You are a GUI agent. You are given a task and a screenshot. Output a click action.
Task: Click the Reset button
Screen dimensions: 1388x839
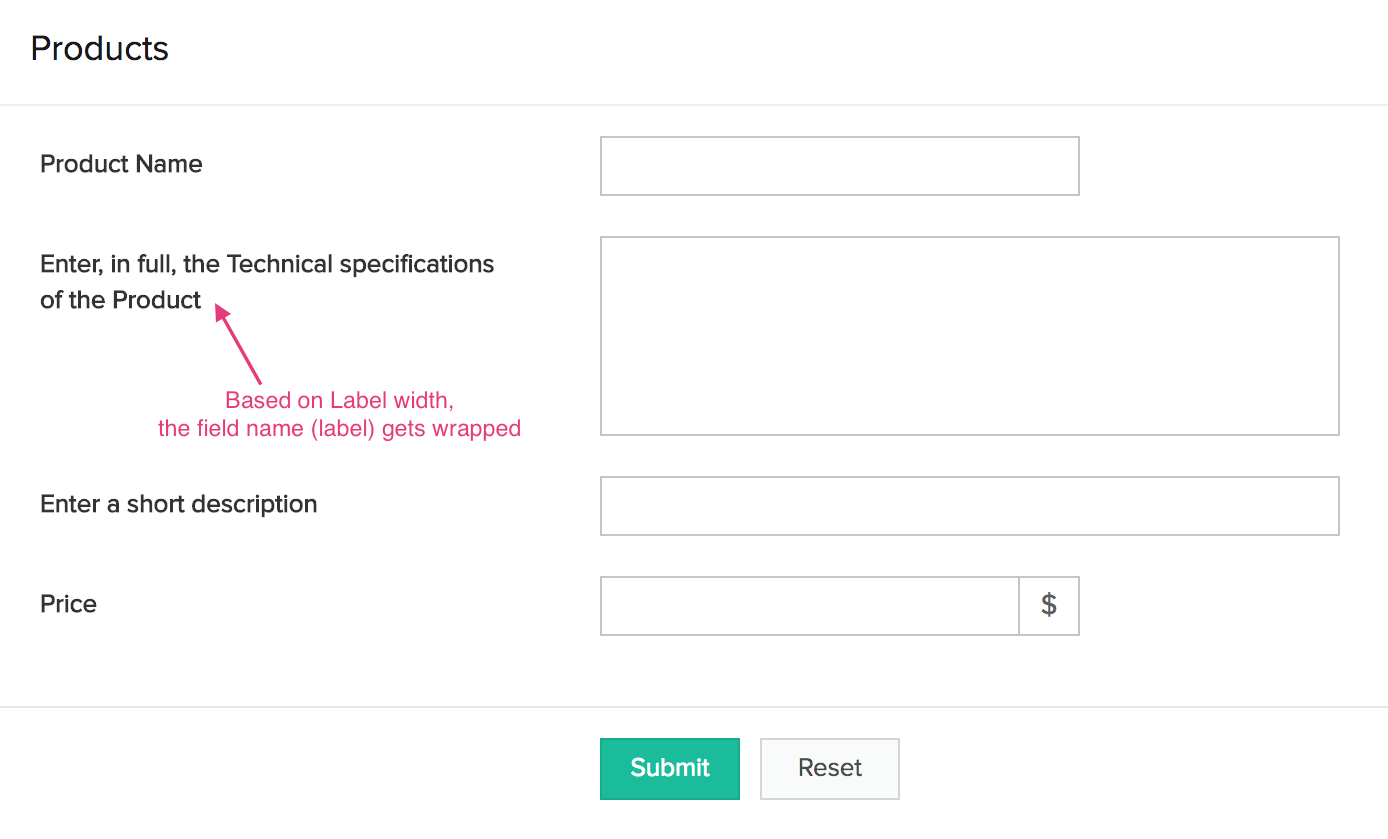pos(829,768)
